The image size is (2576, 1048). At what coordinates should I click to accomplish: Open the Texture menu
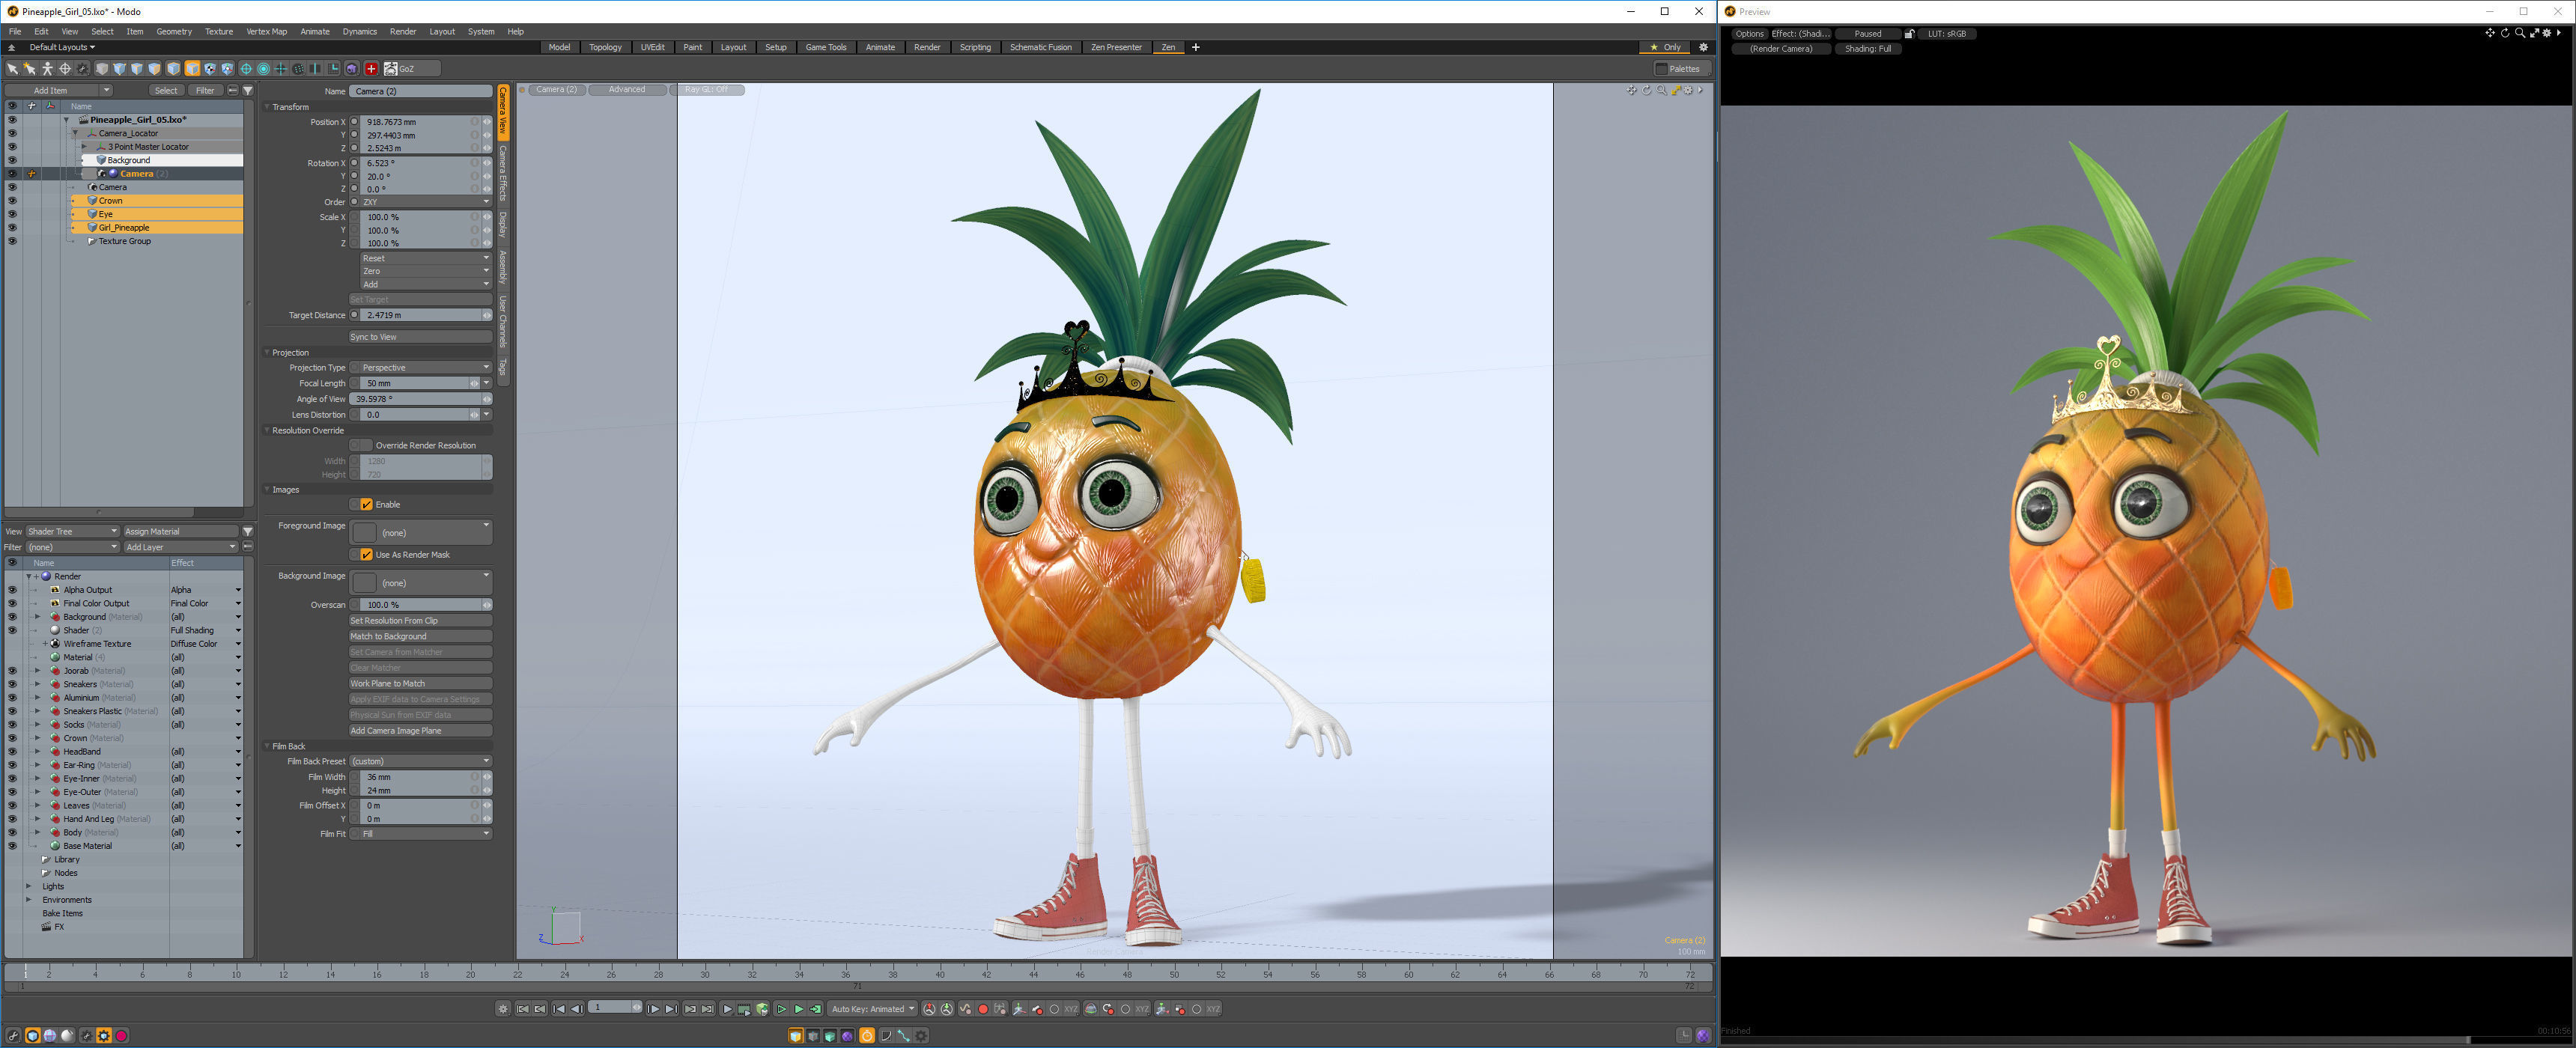pyautogui.click(x=218, y=32)
